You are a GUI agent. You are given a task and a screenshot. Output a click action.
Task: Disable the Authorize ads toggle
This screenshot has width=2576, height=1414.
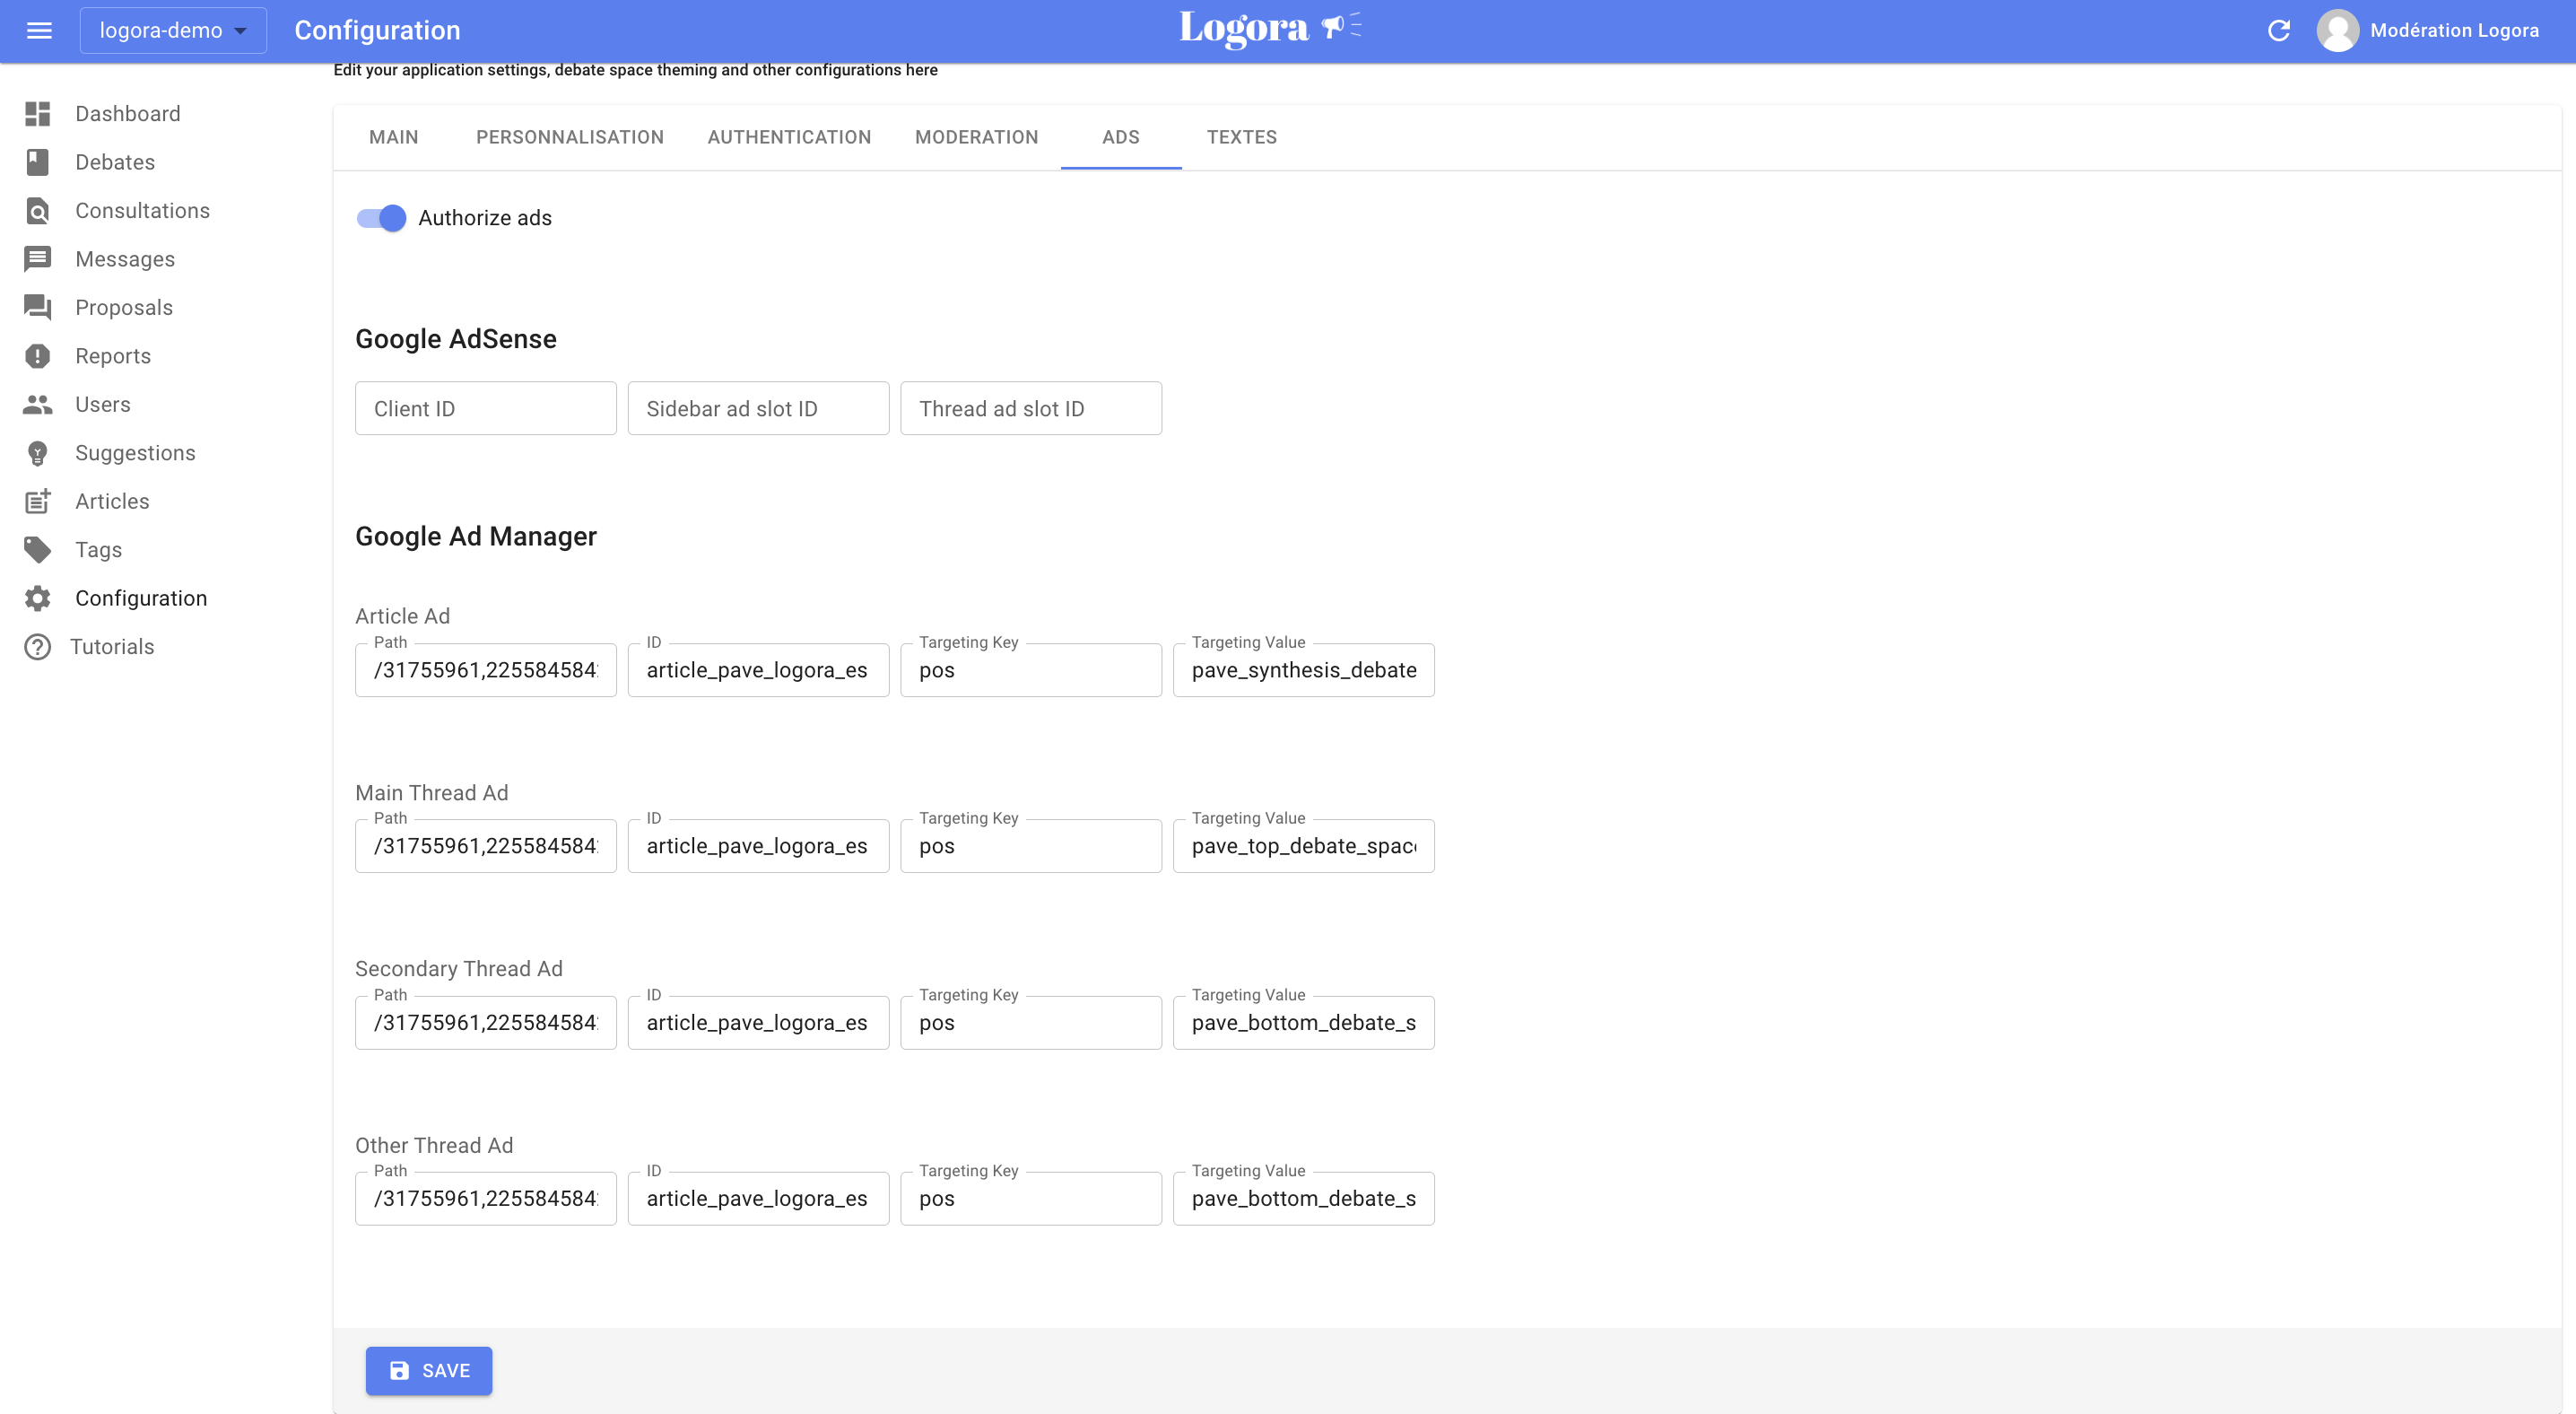(x=380, y=218)
